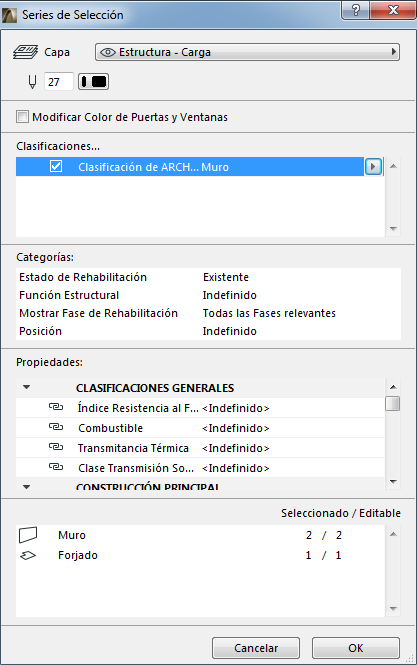This screenshot has height=666, width=417.
Task: Select Estado de Rehabilitación category row
Action: click(208, 277)
